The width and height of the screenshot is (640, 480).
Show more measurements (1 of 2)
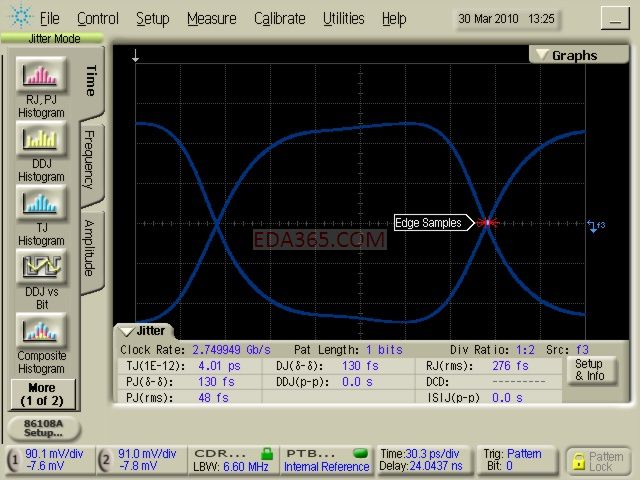41,393
